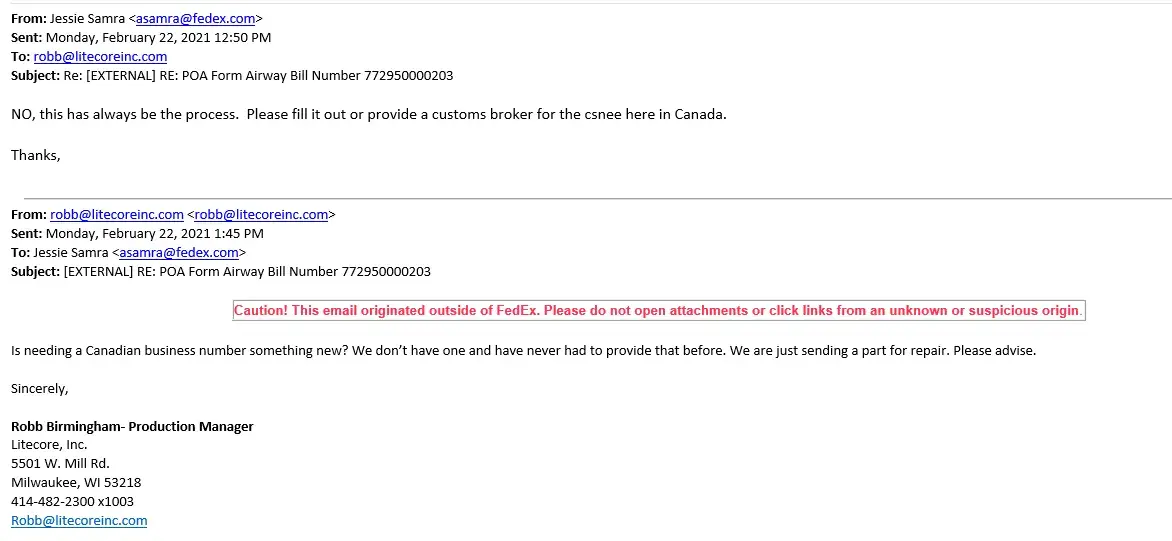Click Robb@litecoreinc.com link in the signature
The width and height of the screenshot is (1172, 541).
(x=79, y=521)
